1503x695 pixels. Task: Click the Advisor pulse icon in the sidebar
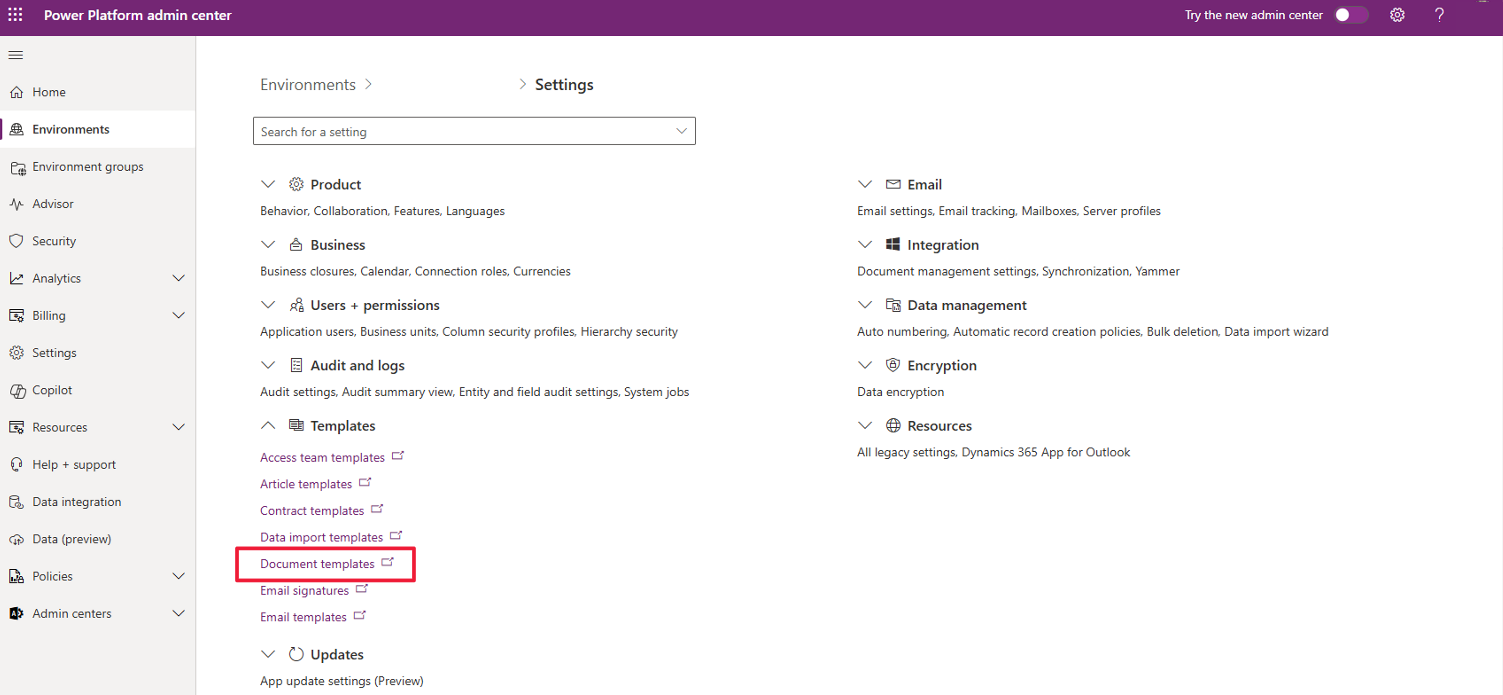16,204
